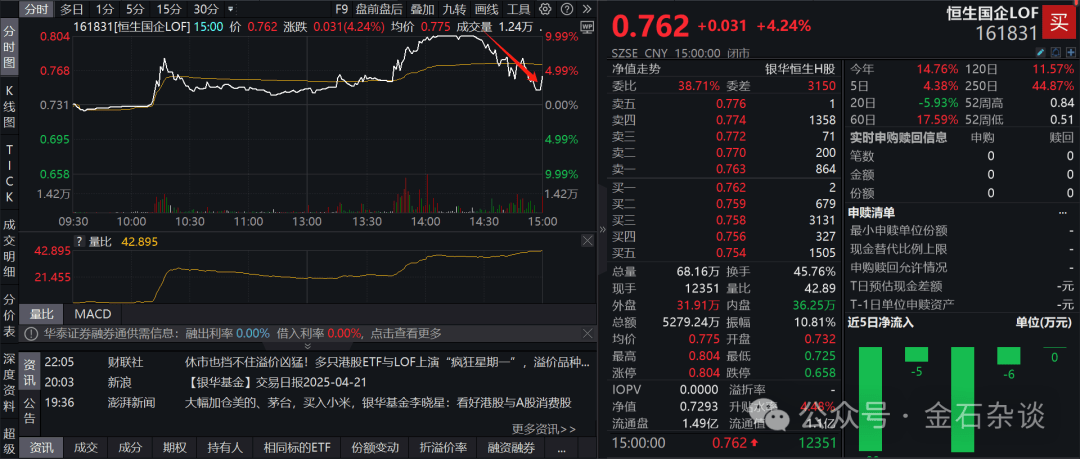
Task: Click the question mark beside 量比
Action: (79, 241)
